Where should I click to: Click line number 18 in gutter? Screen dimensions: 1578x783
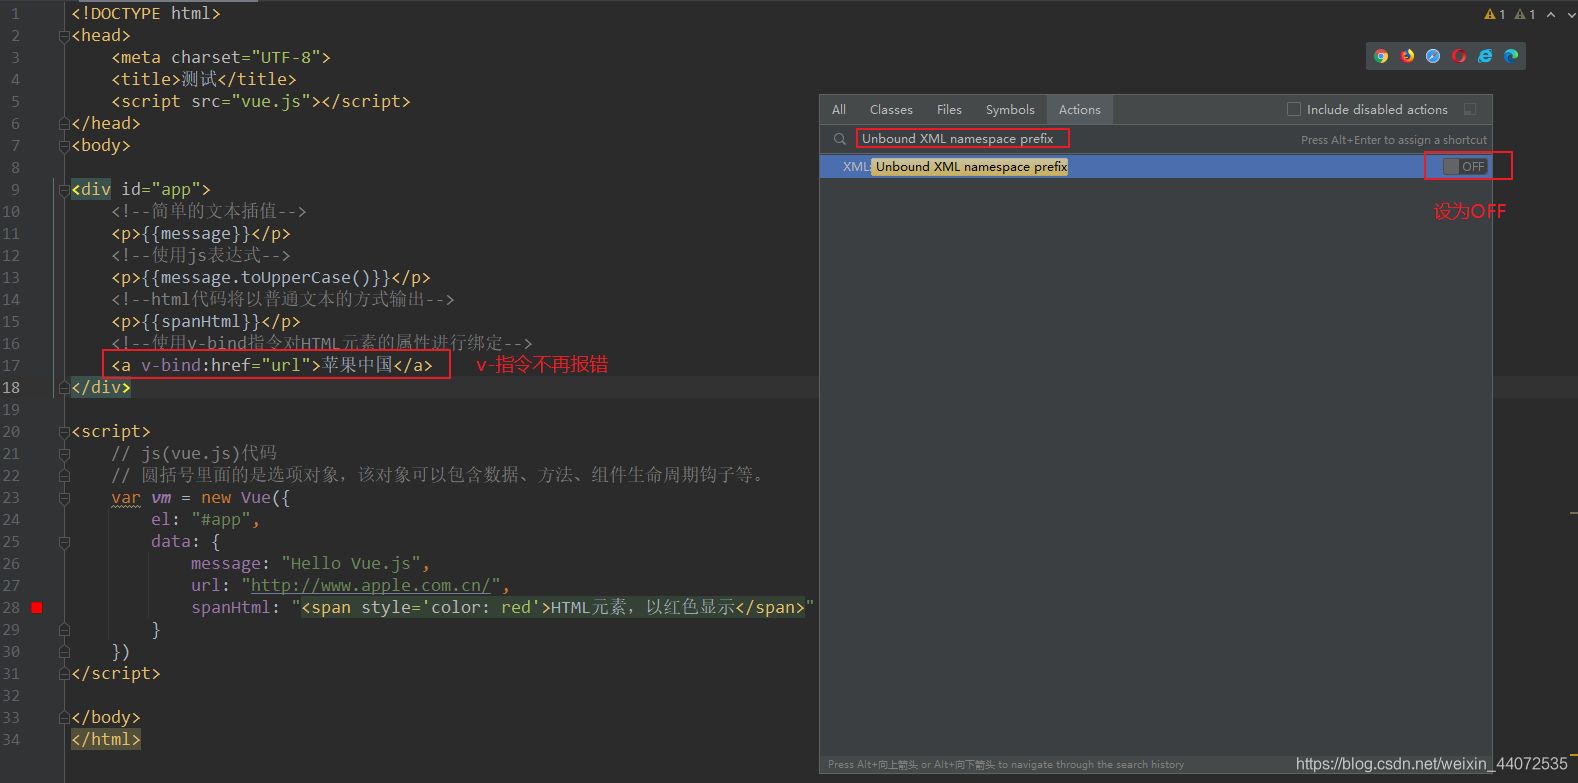11,387
